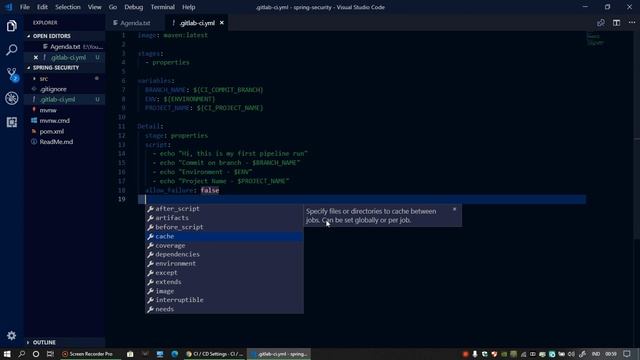Choose except from suggestions
640x360 pixels.
pos(224,273)
